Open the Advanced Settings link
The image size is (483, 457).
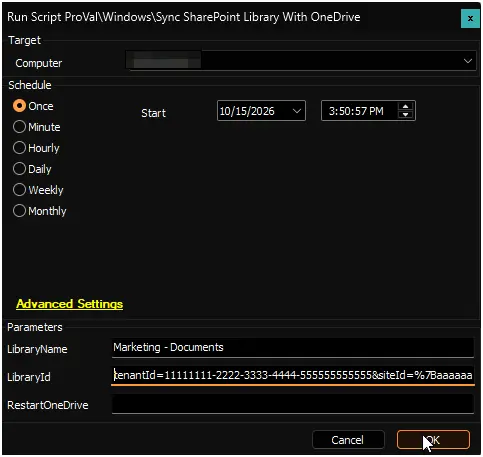[x=70, y=304]
